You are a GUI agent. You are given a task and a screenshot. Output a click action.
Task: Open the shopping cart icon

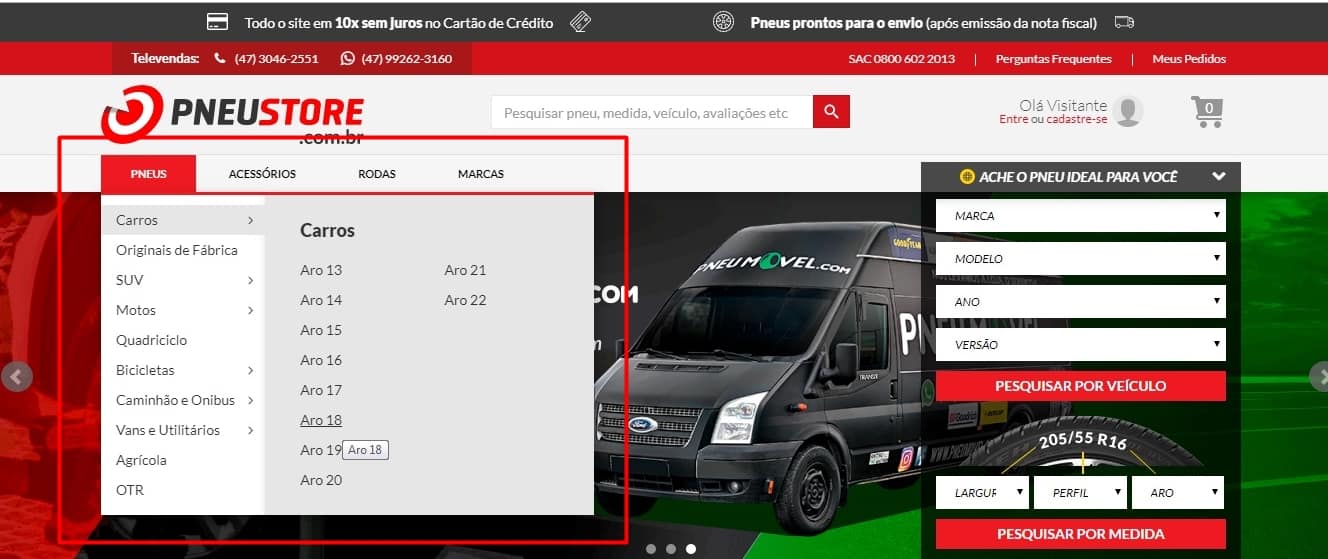[x=1207, y=111]
